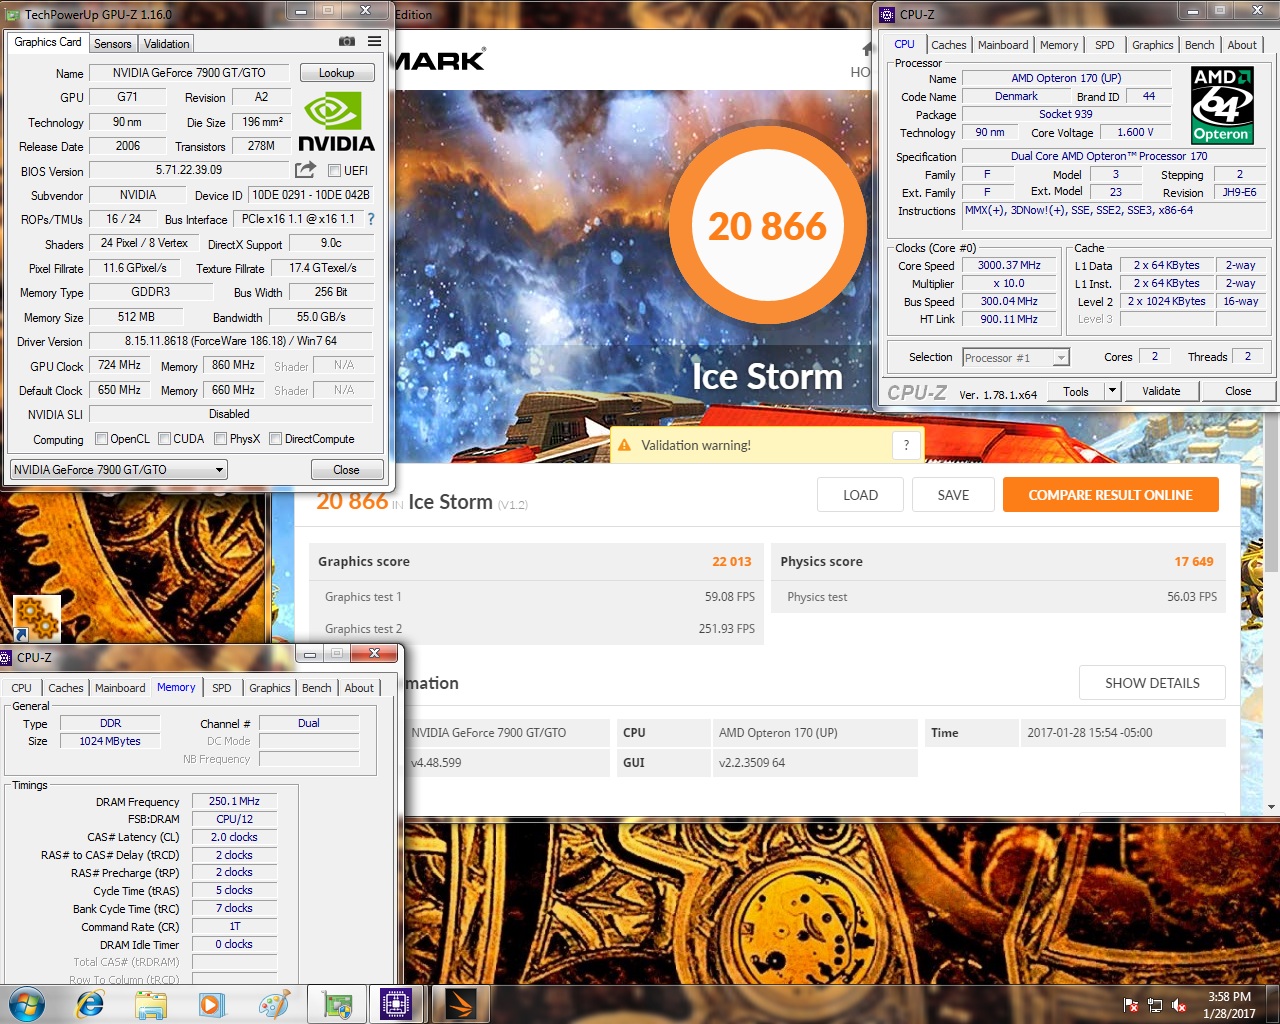Open the GPU-Z hamburger menu icon

tap(374, 42)
